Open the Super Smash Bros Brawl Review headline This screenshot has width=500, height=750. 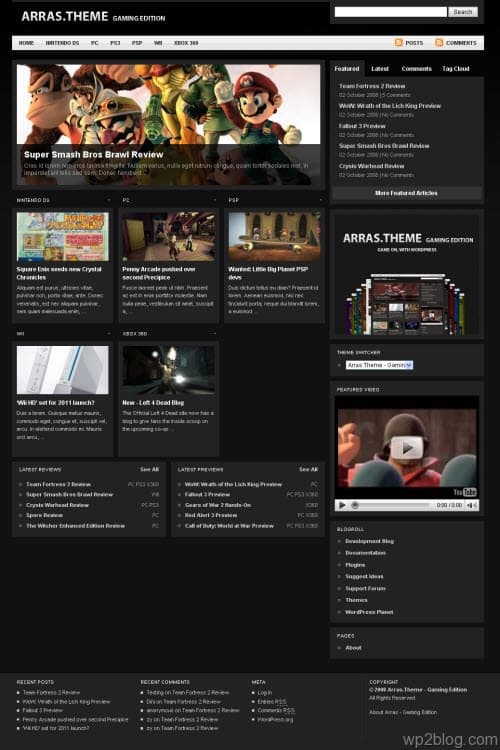pos(93,154)
